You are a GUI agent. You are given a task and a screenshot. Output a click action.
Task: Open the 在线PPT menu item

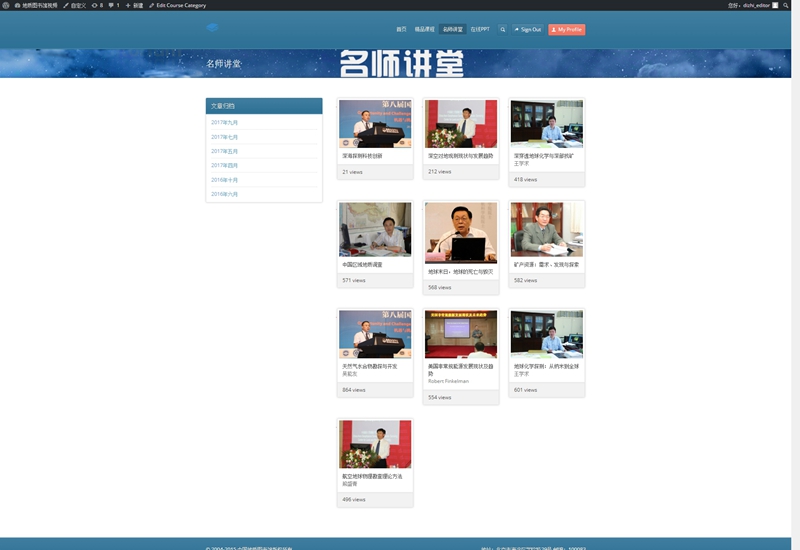click(x=480, y=29)
